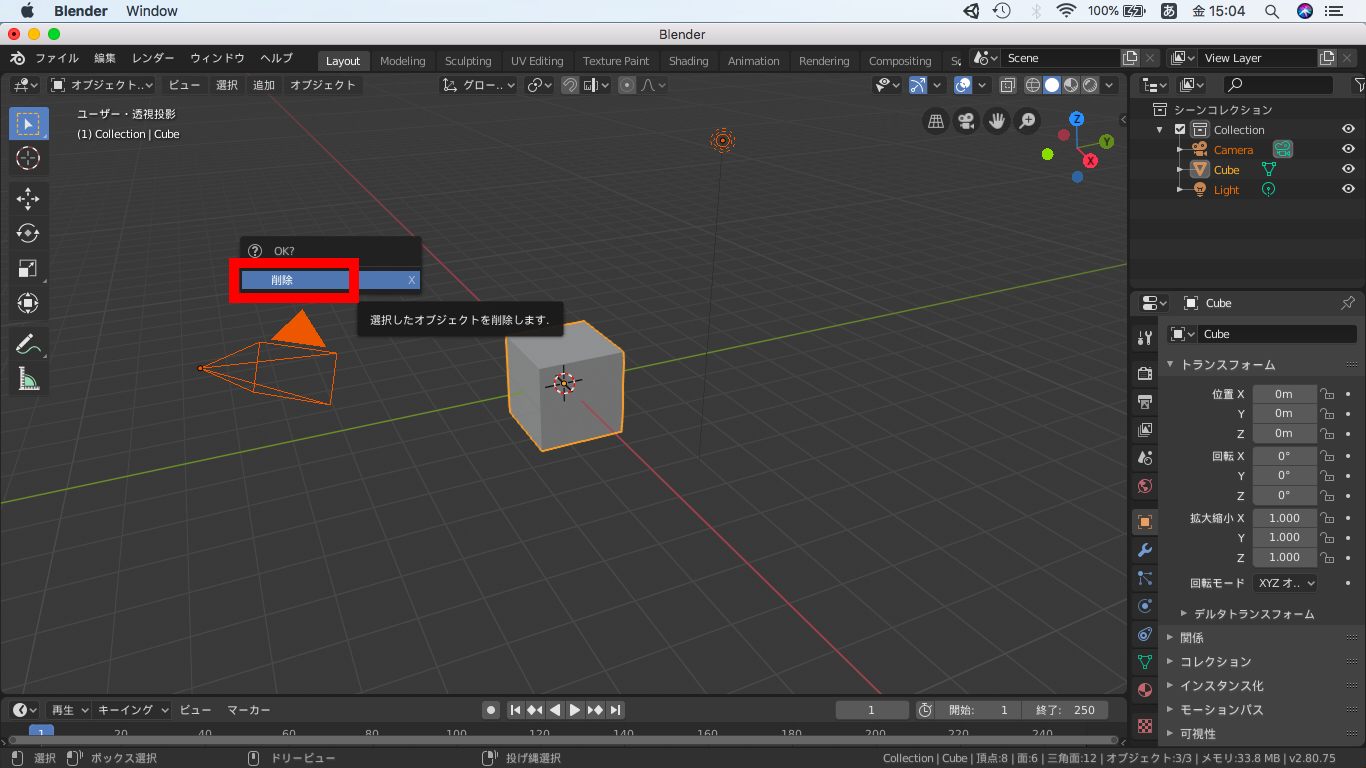Open the Object Data properties tab
1366x768 pixels.
pos(1145,662)
